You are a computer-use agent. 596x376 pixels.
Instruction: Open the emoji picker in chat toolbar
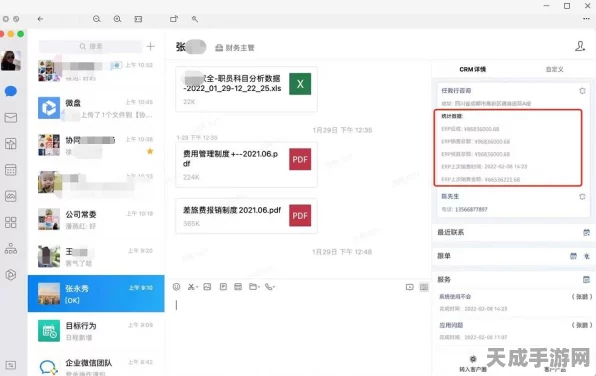coord(176,287)
